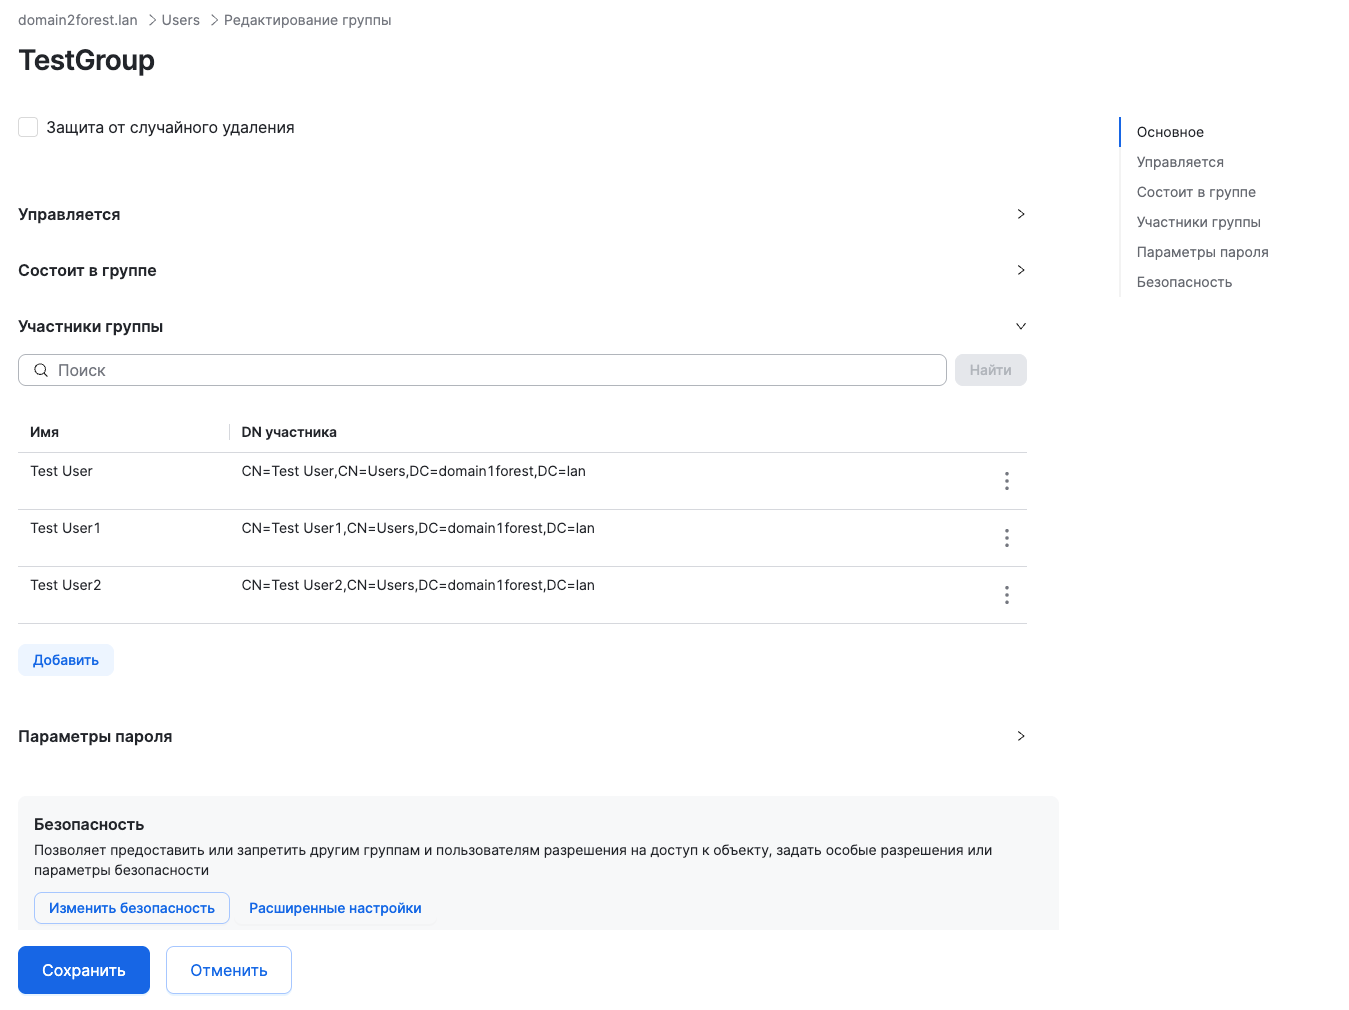Collapse the Участники группы section
1349x1010 pixels.
[1020, 326]
